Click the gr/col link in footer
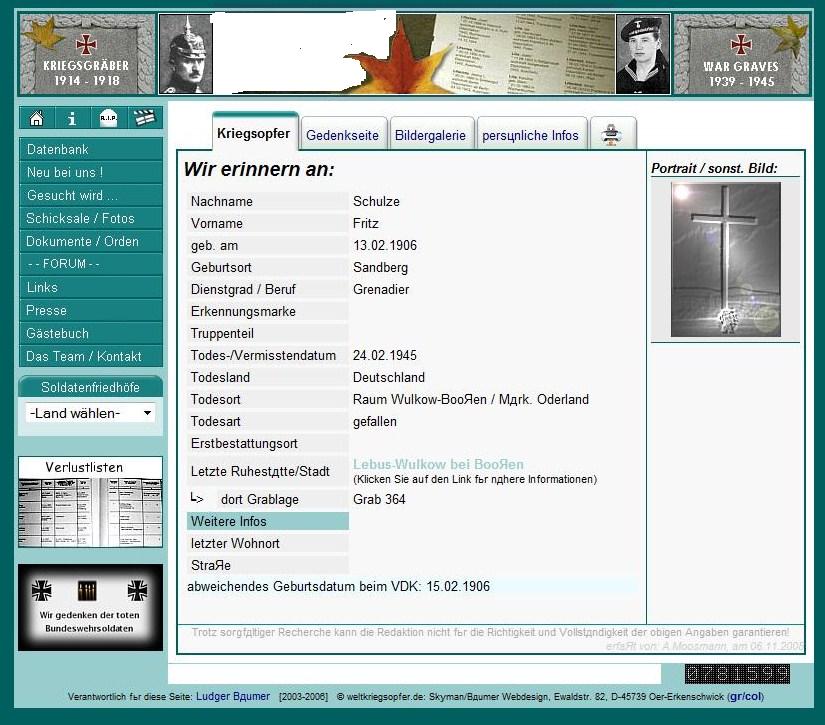The image size is (825, 725). point(746,696)
